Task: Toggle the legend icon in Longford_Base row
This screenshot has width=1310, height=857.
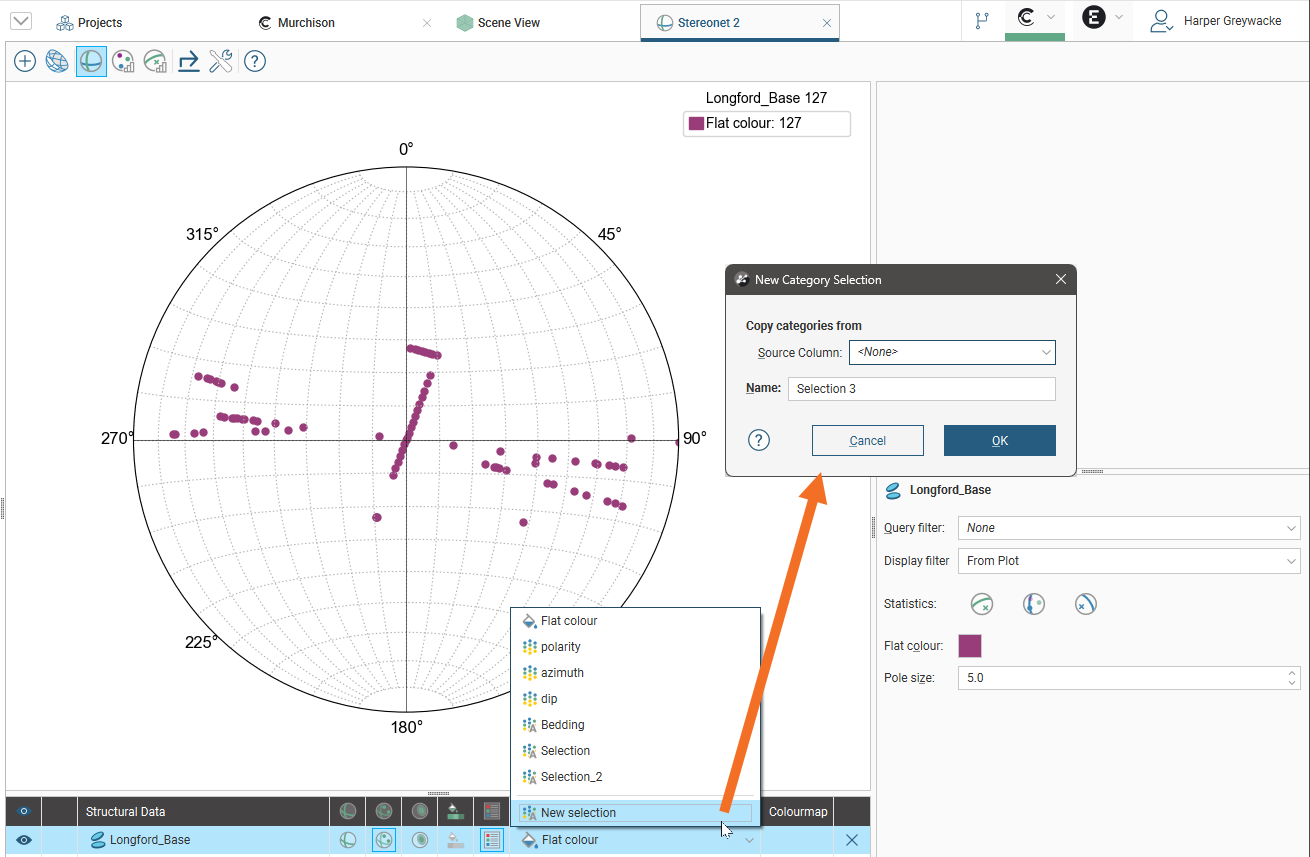Action: [x=491, y=840]
